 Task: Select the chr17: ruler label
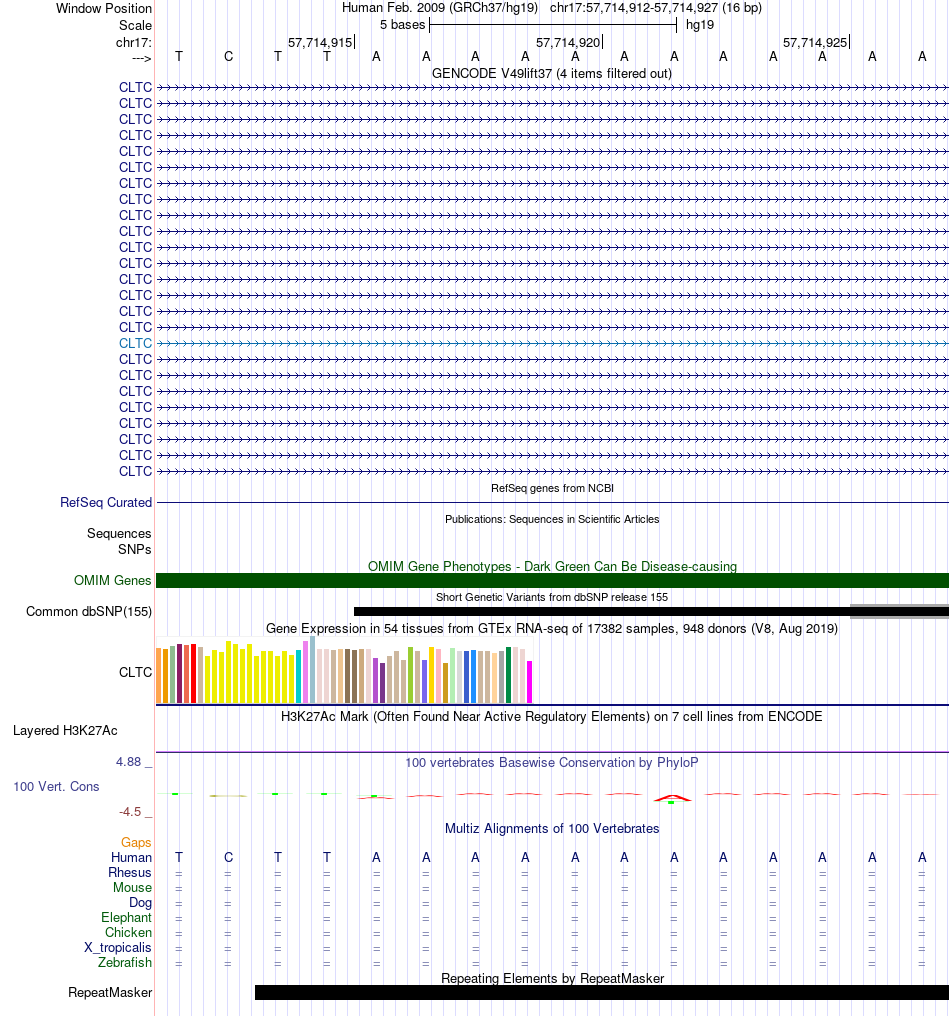pos(133,43)
